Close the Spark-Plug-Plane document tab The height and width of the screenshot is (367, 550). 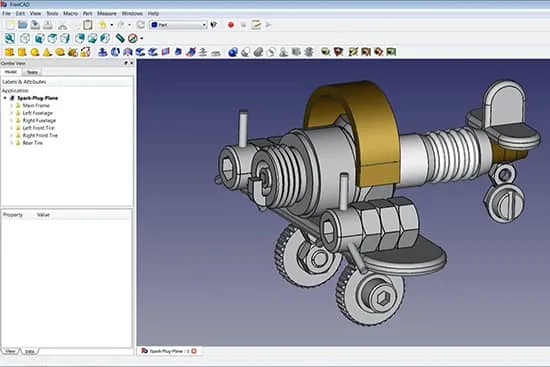(194, 351)
